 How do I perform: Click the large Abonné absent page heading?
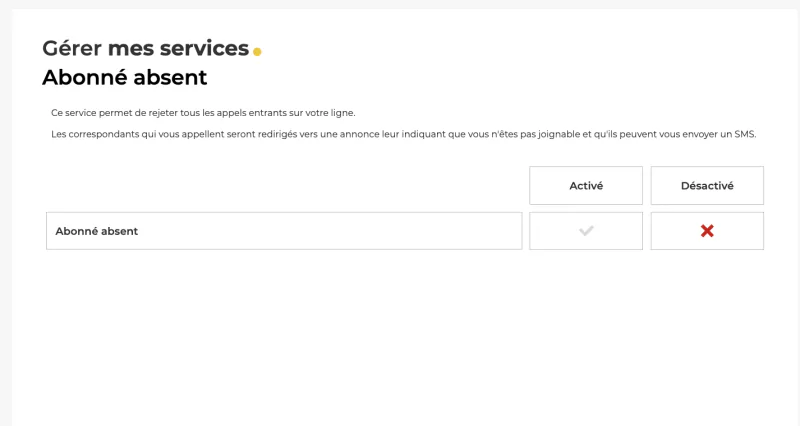pyautogui.click(x=124, y=77)
